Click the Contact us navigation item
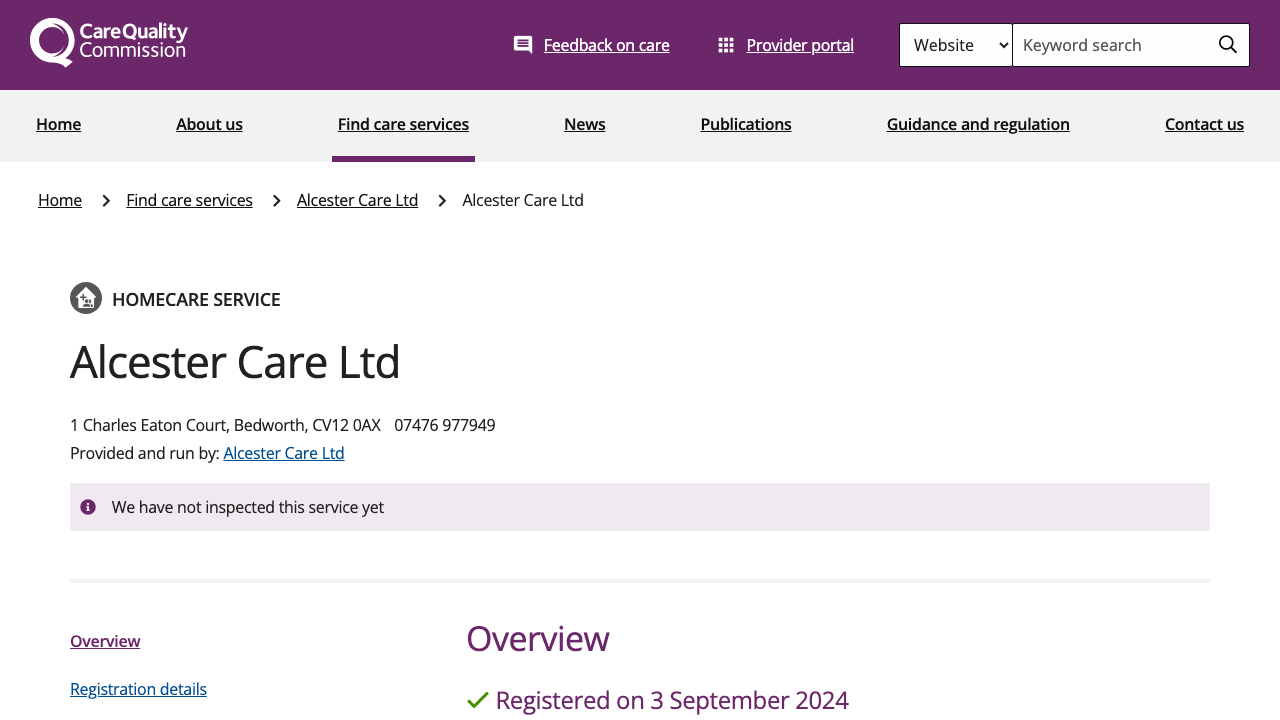Image resolution: width=1280 pixels, height=720 pixels. pyautogui.click(x=1204, y=122)
